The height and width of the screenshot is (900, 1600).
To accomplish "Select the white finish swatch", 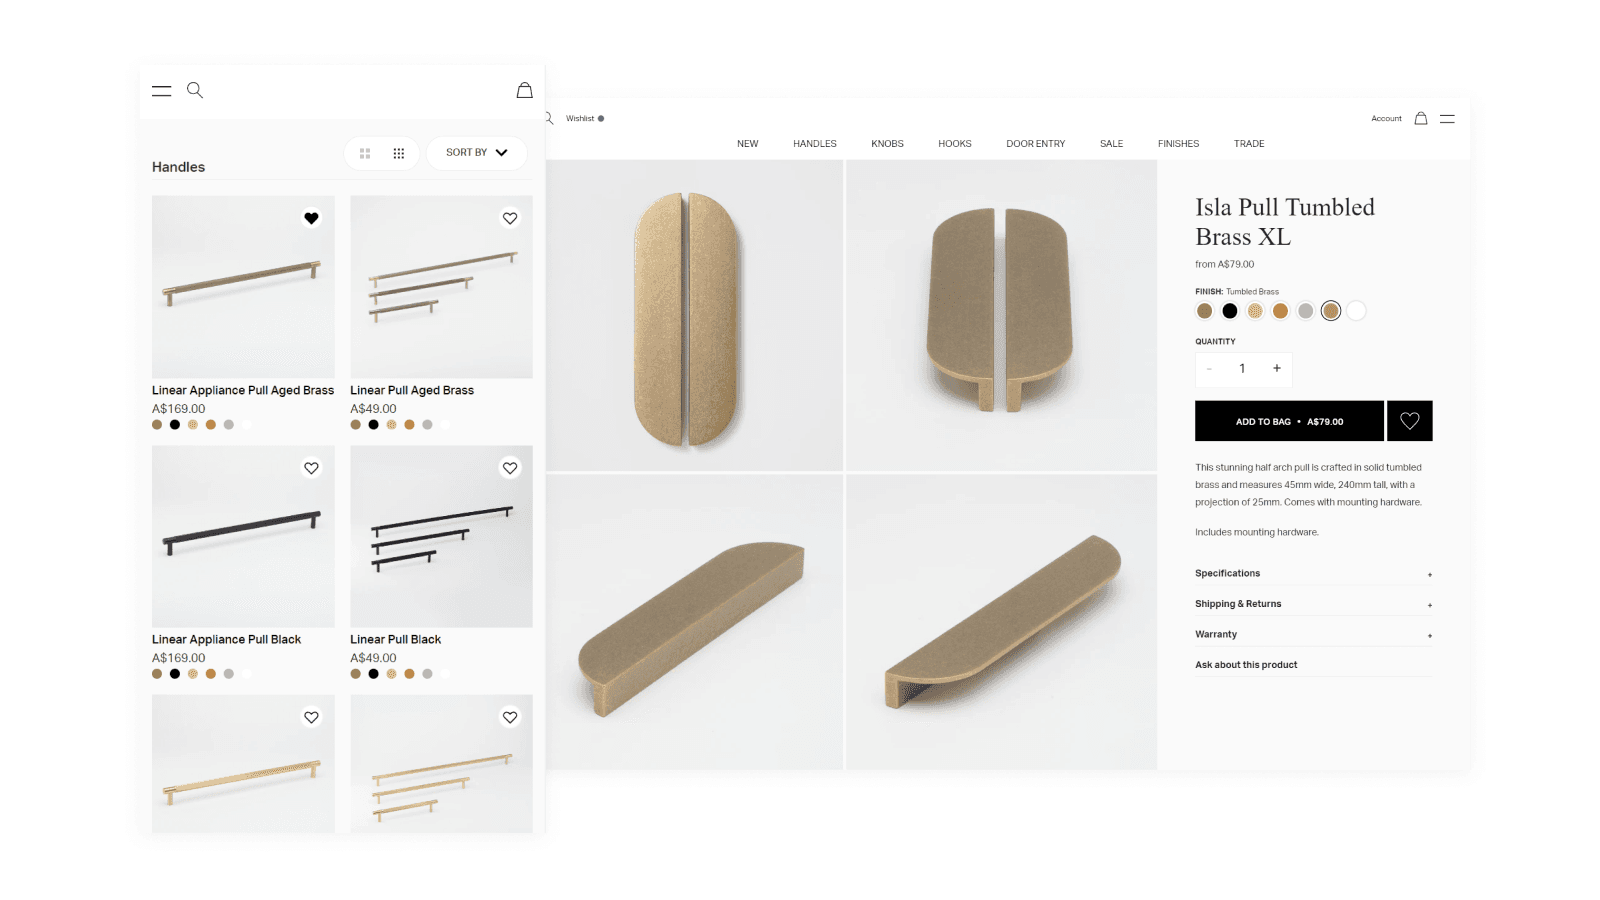I will 1356,311.
